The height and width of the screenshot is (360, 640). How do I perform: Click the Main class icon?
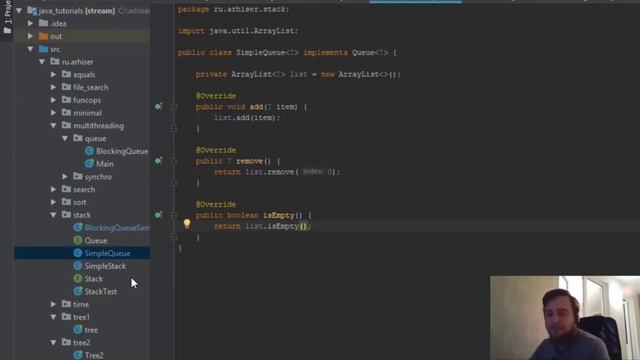point(89,164)
